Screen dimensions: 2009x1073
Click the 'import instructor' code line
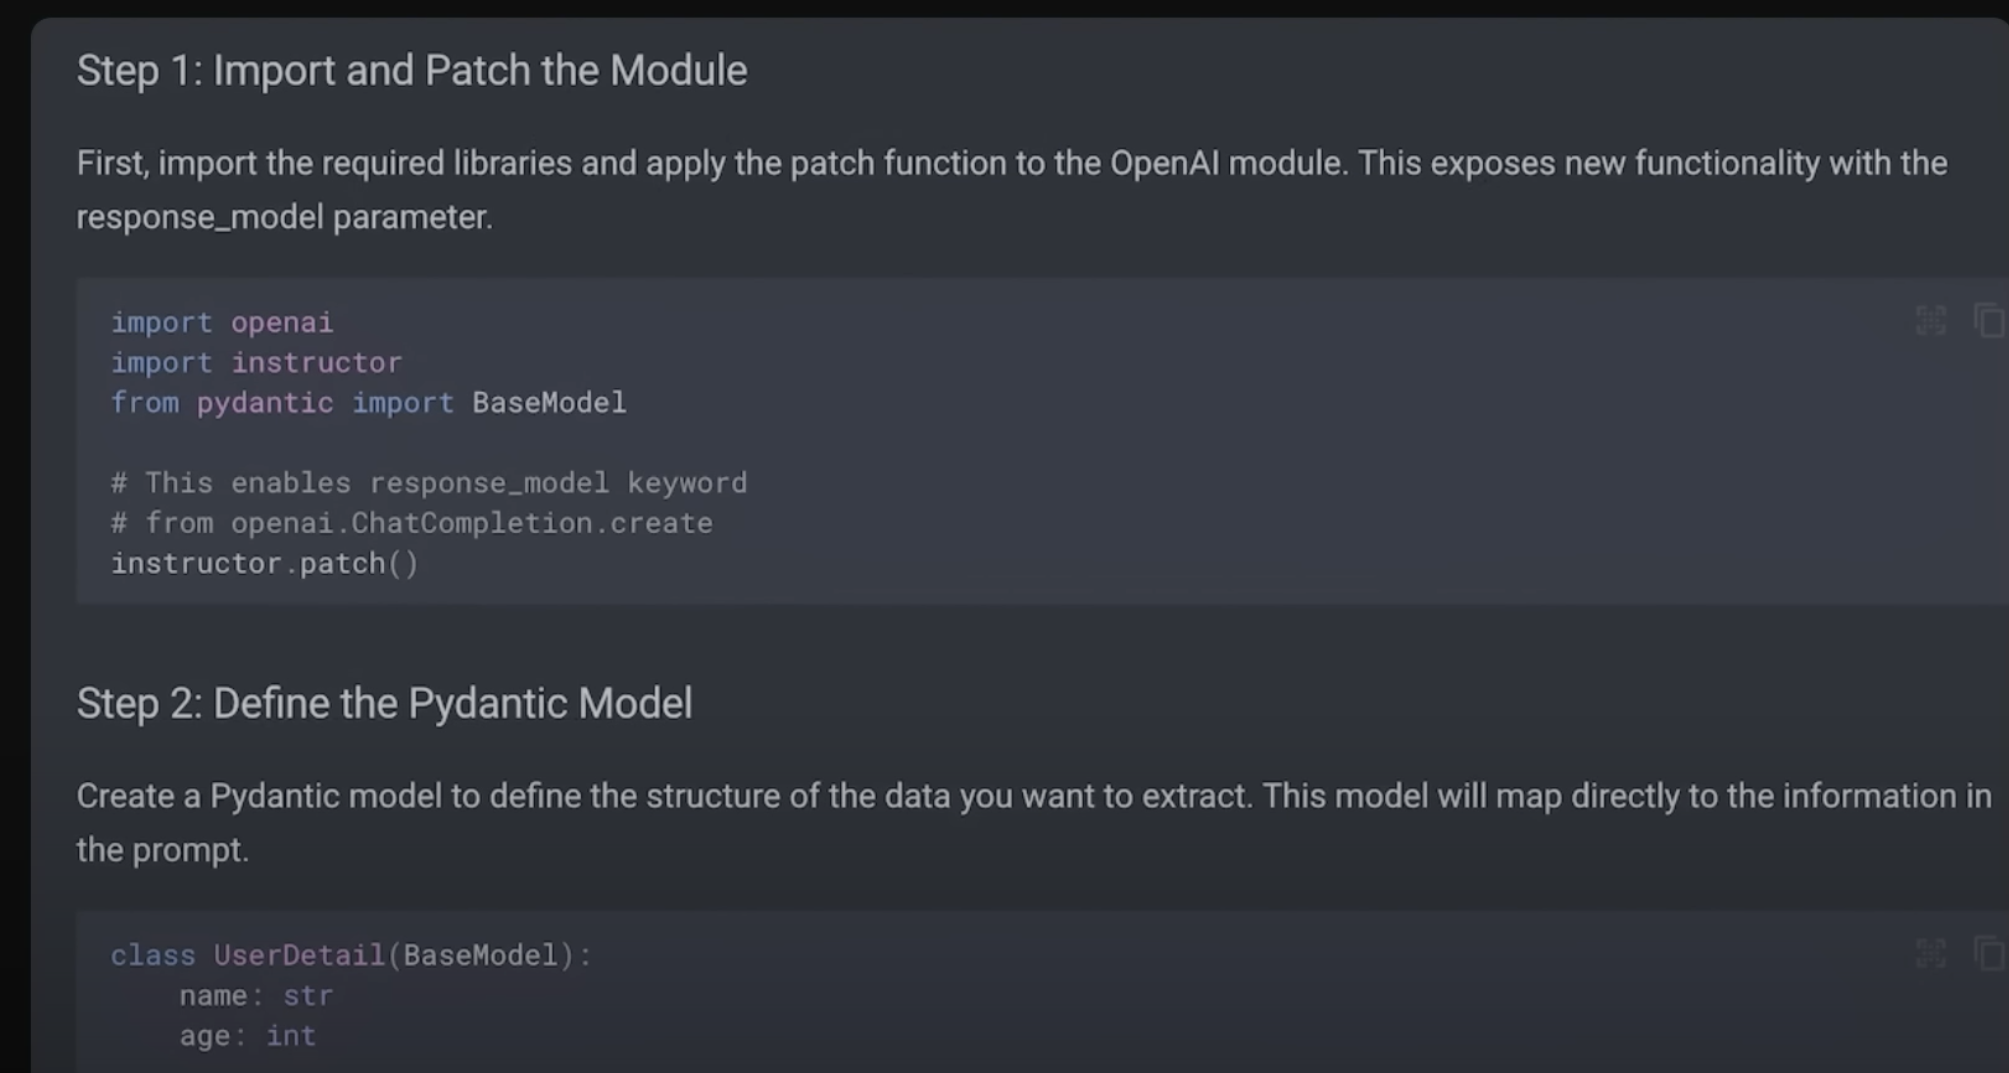point(256,362)
